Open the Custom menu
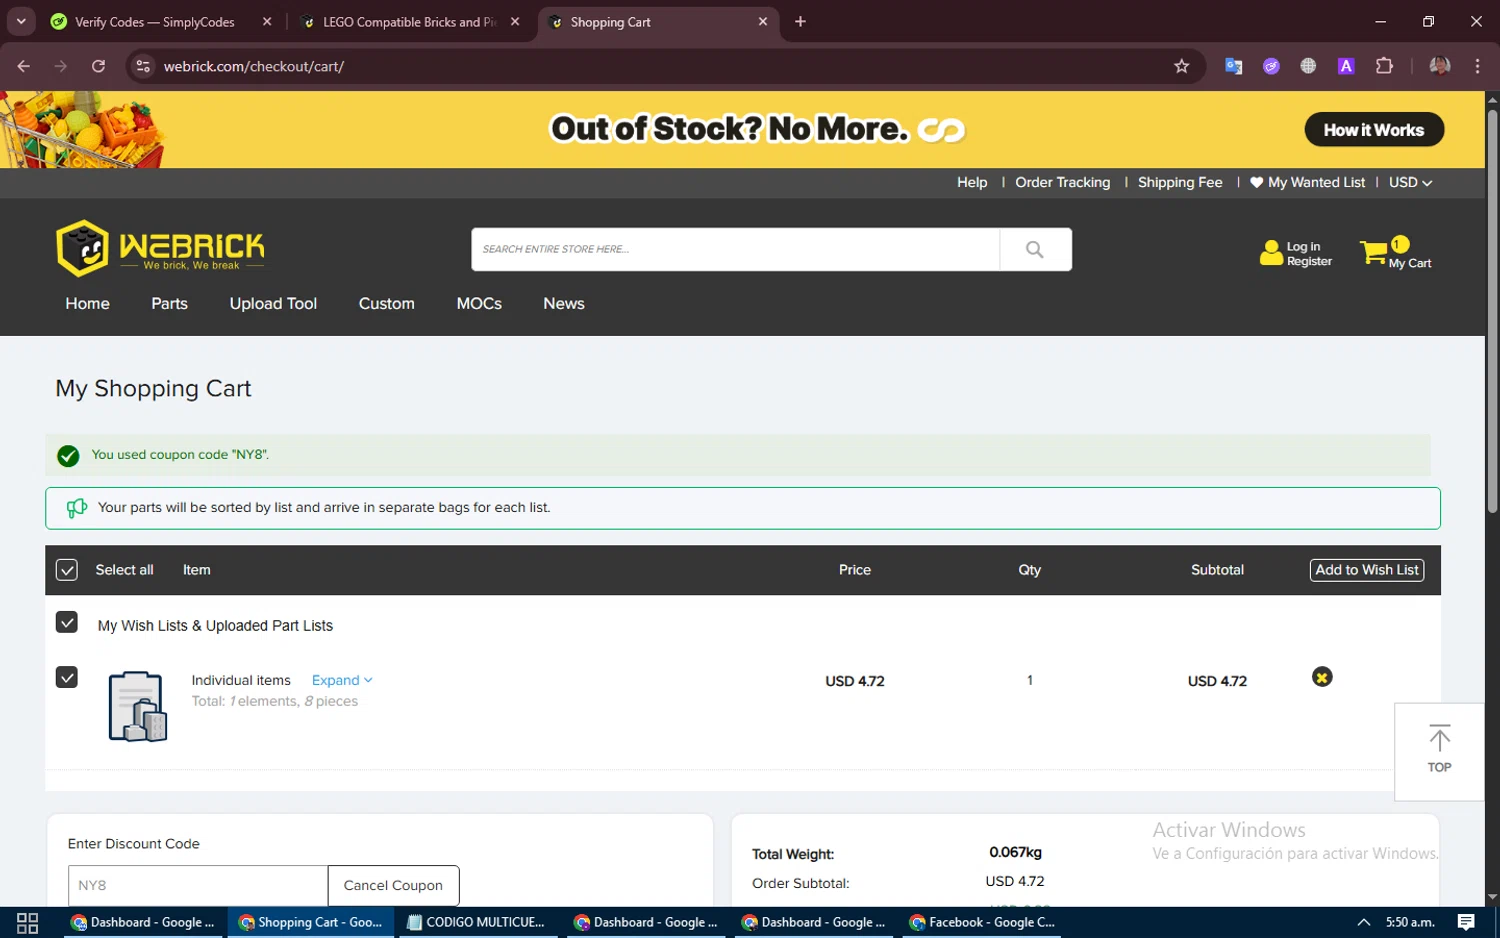This screenshot has height=938, width=1500. click(386, 304)
